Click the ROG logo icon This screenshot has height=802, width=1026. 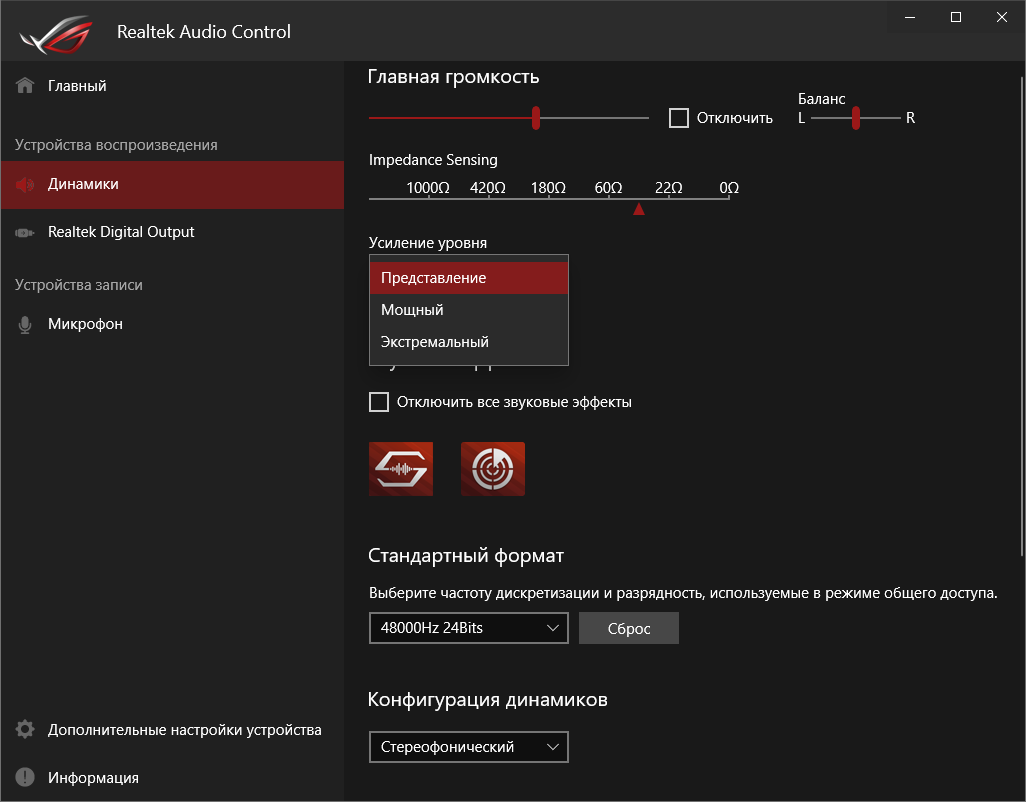click(61, 32)
